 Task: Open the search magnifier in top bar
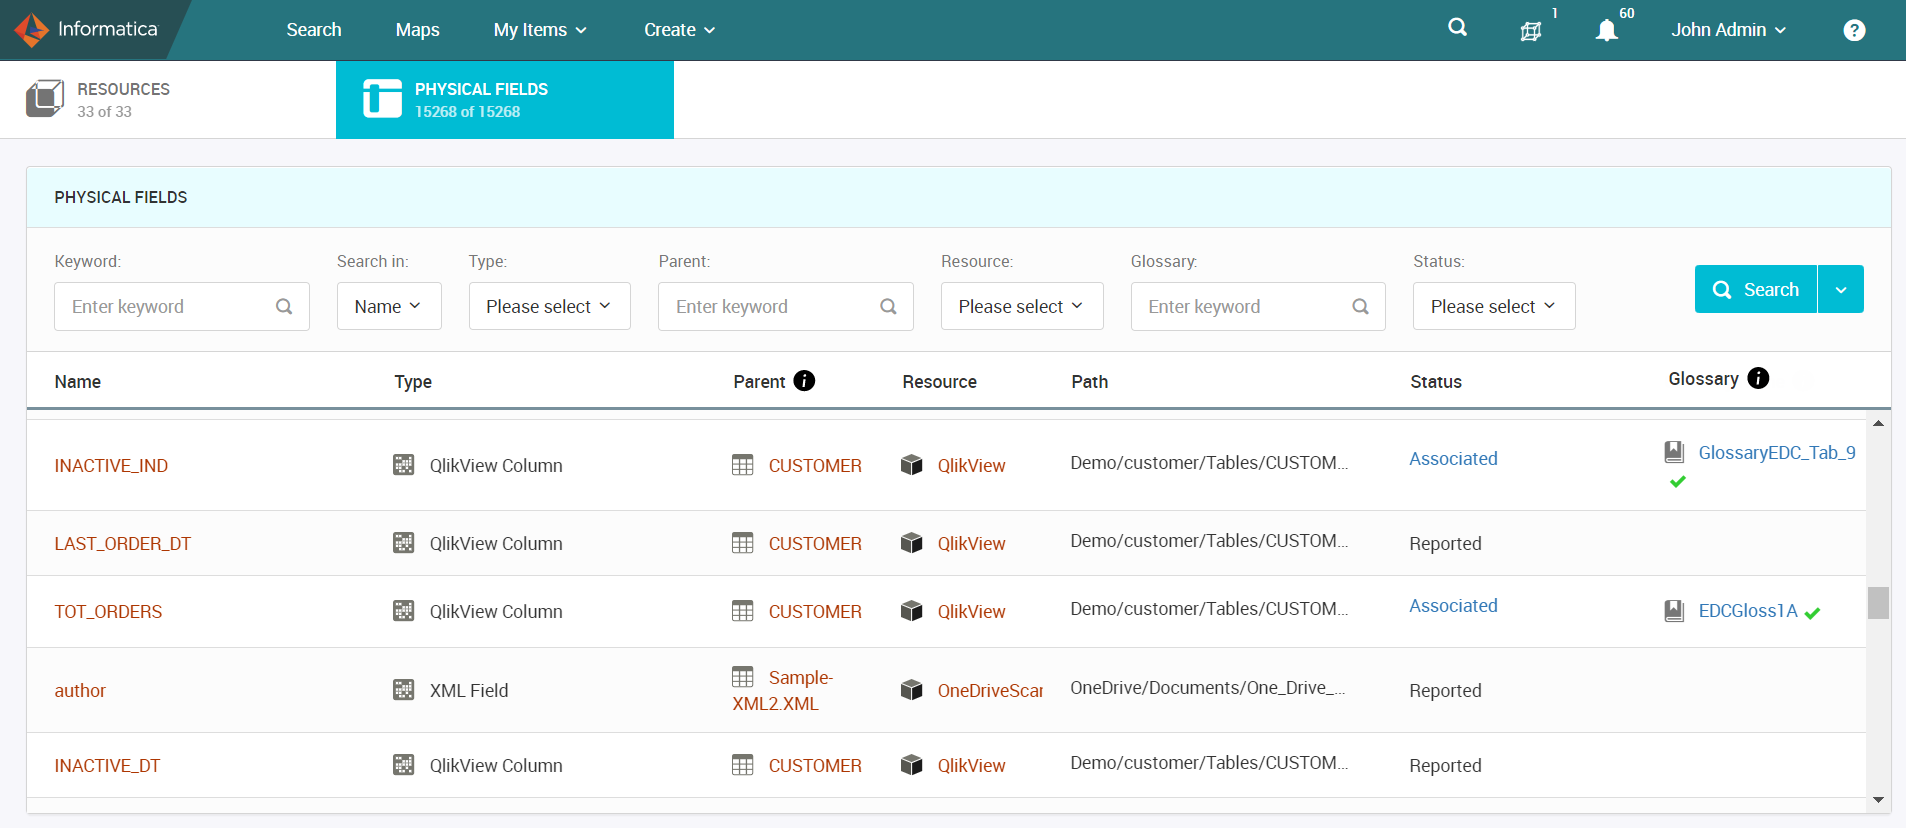coord(1458,28)
